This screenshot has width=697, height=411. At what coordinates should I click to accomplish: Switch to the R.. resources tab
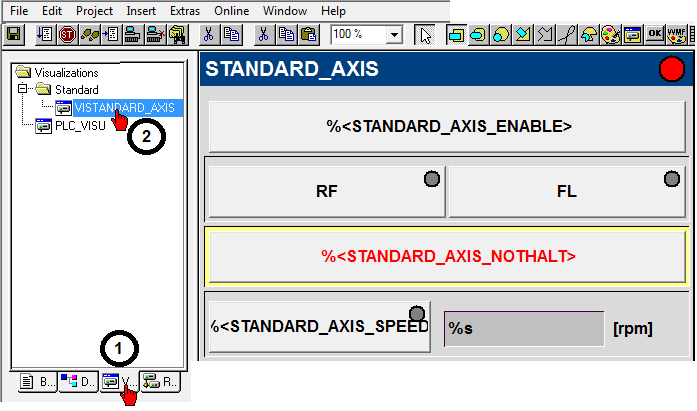pos(160,382)
